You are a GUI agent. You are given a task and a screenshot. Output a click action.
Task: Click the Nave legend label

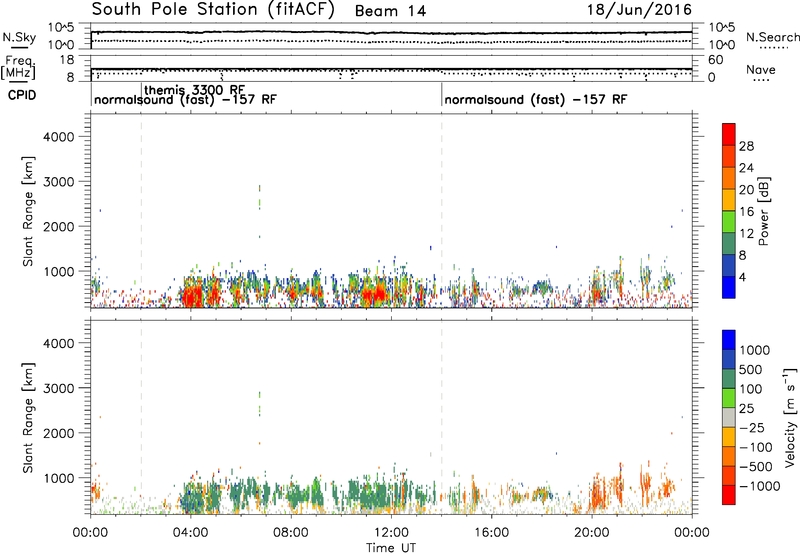pos(760,69)
